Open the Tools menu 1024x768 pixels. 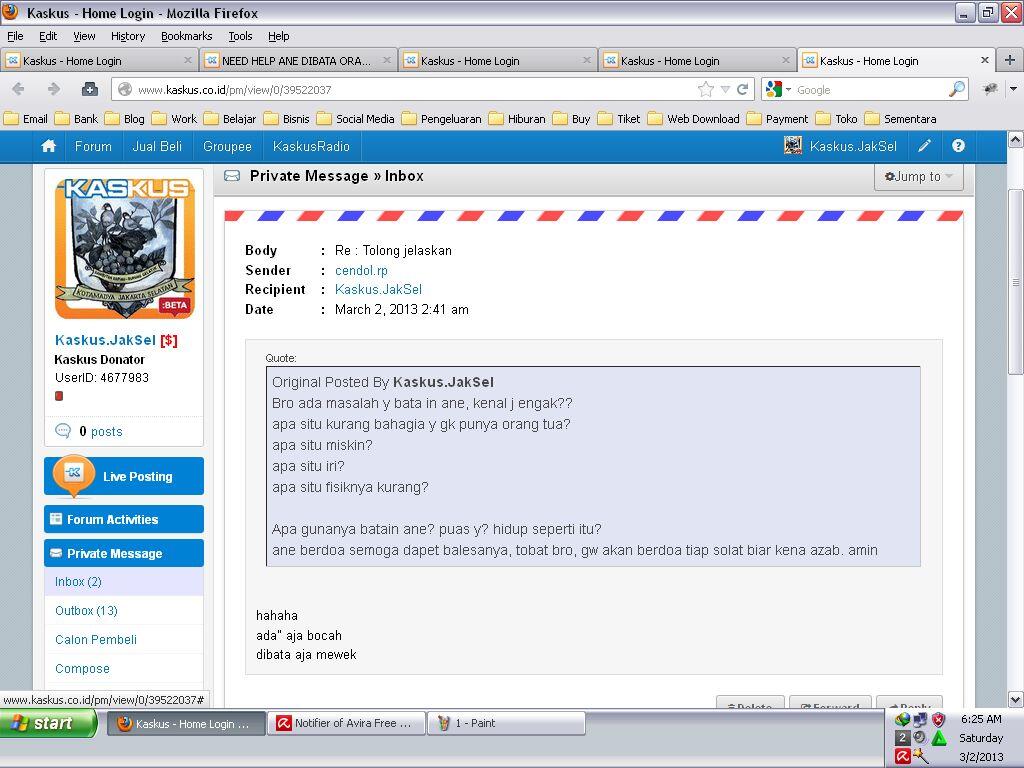(240, 36)
